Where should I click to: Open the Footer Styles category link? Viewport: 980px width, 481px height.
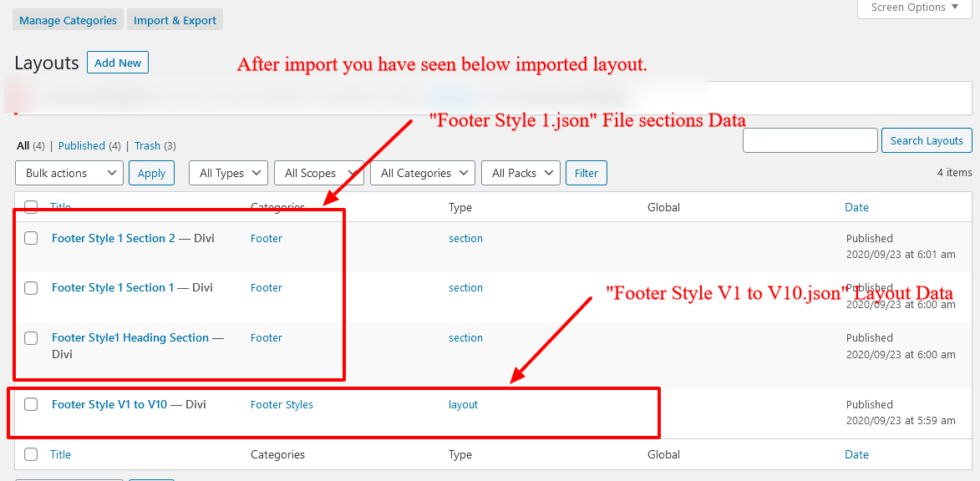(x=281, y=405)
